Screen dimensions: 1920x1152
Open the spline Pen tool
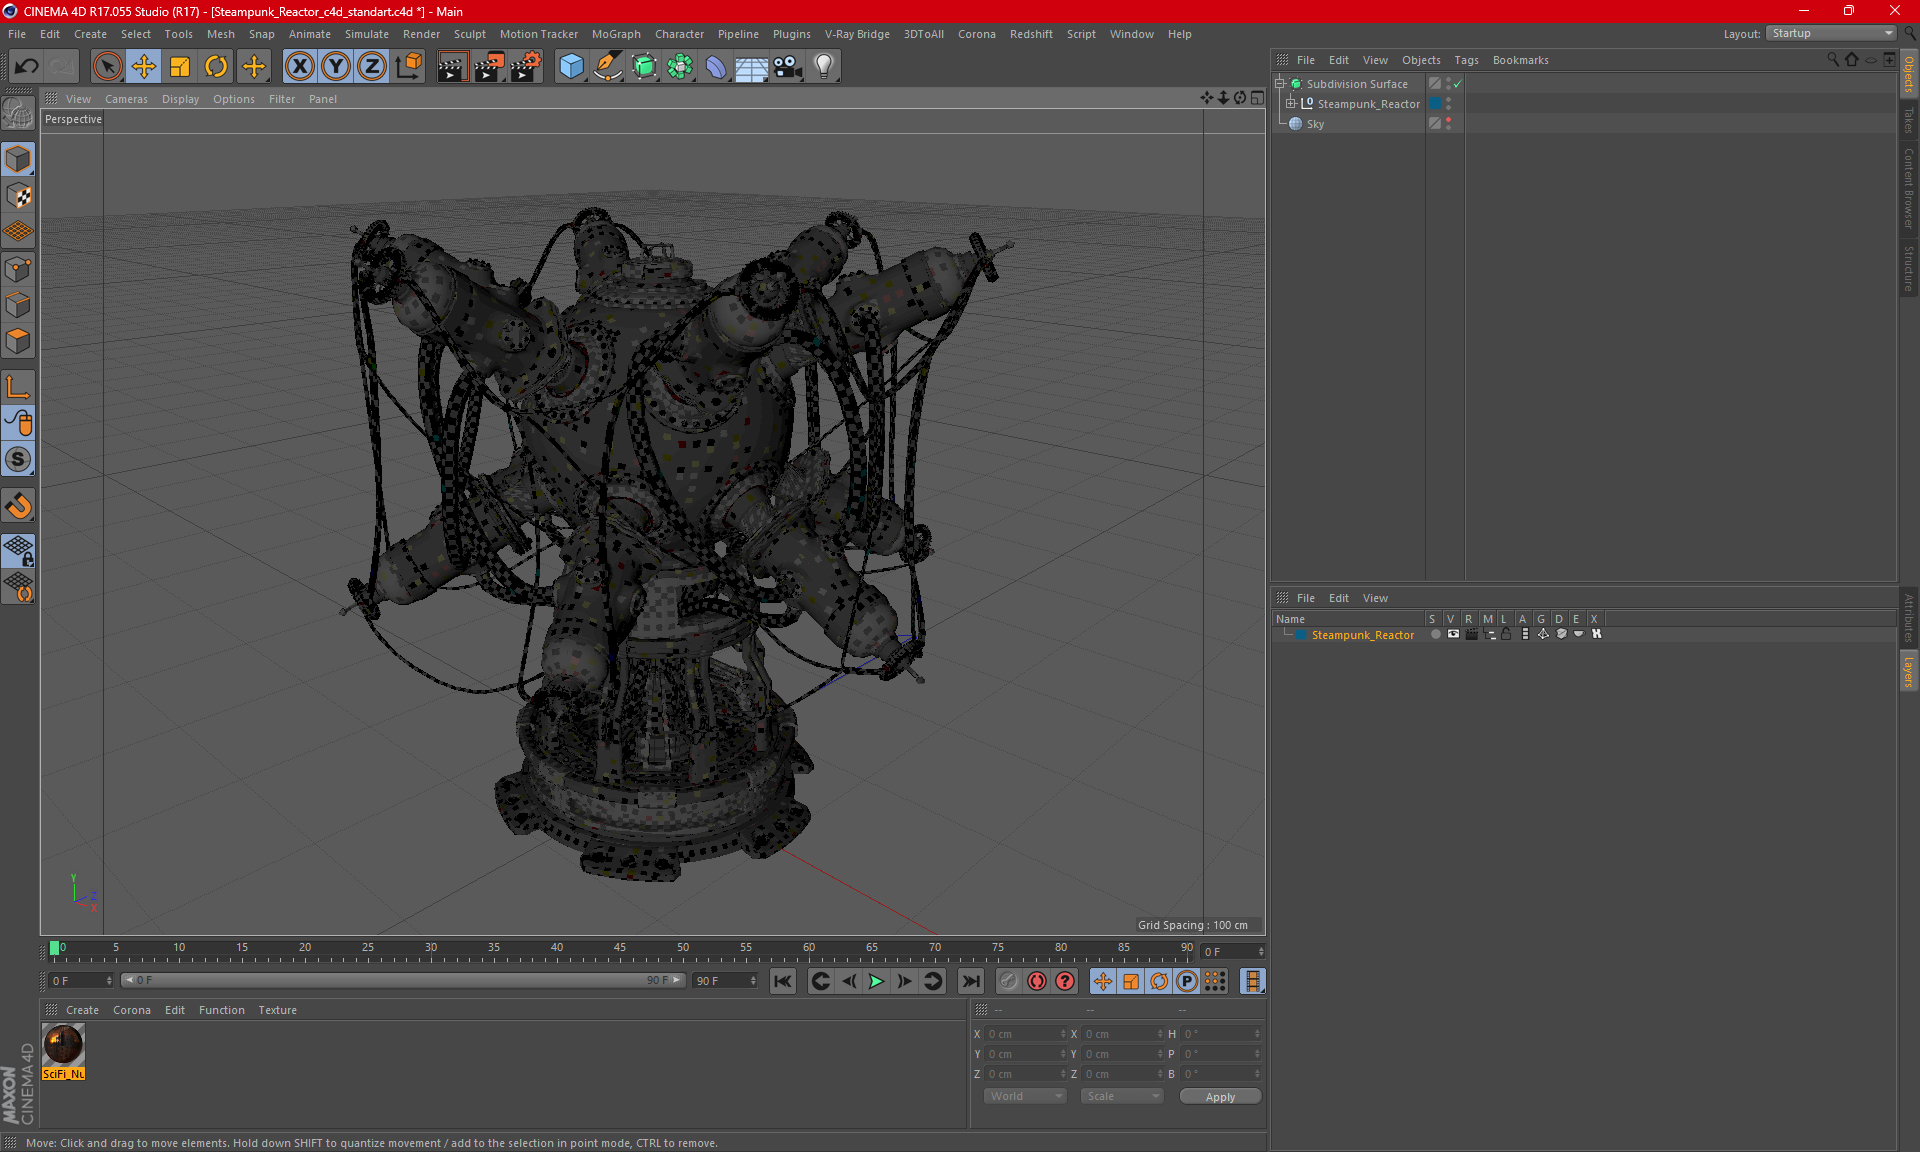(607, 67)
